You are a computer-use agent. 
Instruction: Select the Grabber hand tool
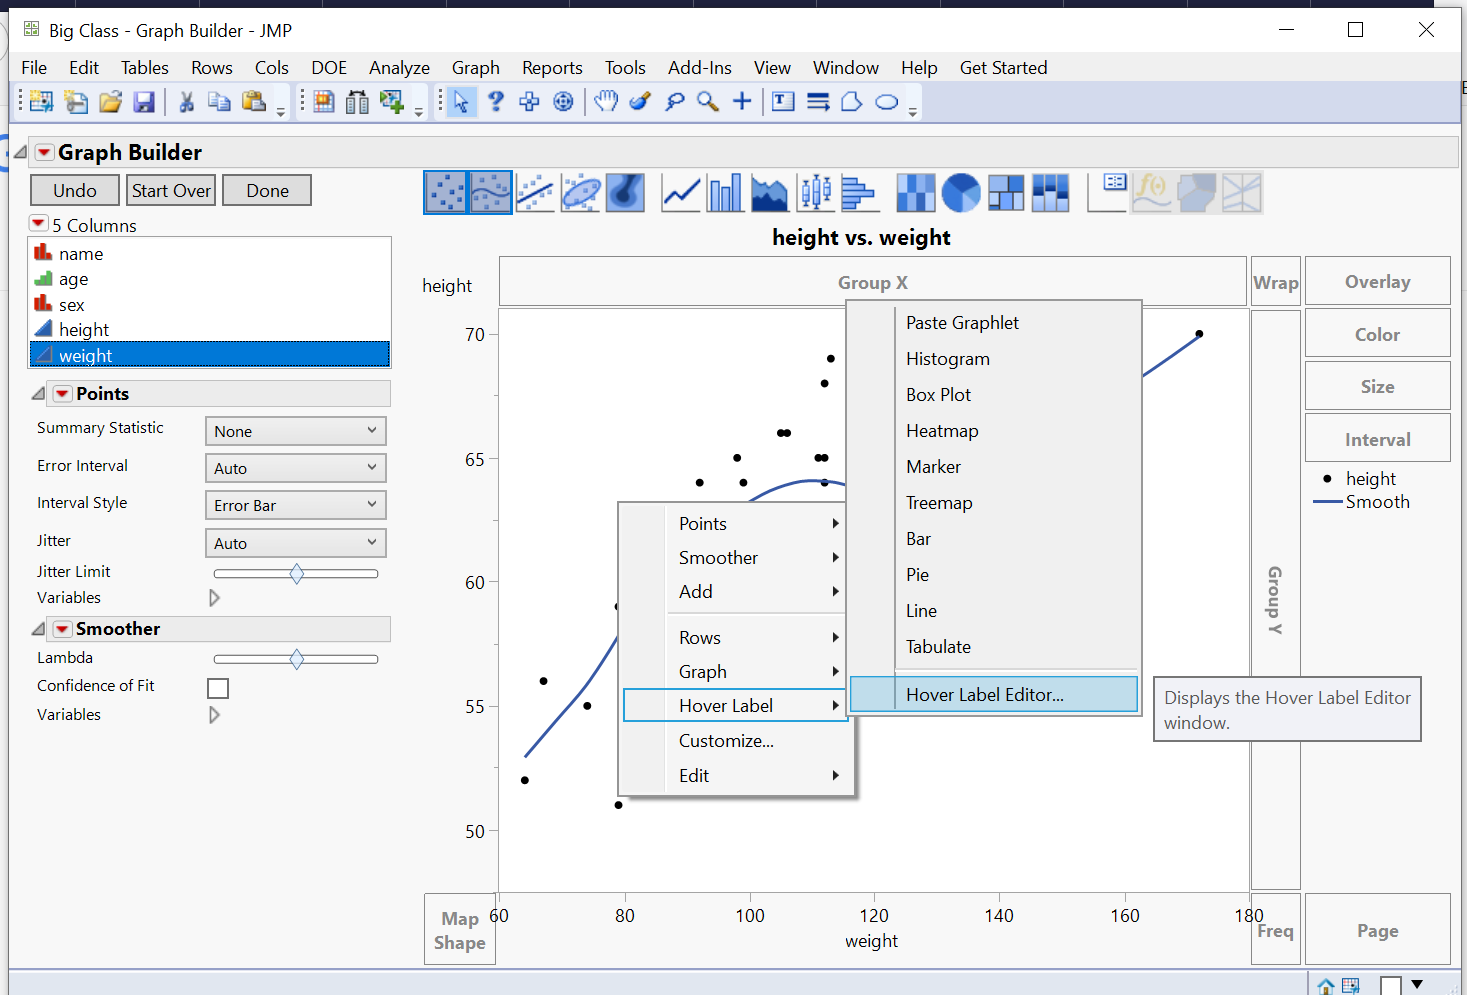[x=606, y=101]
